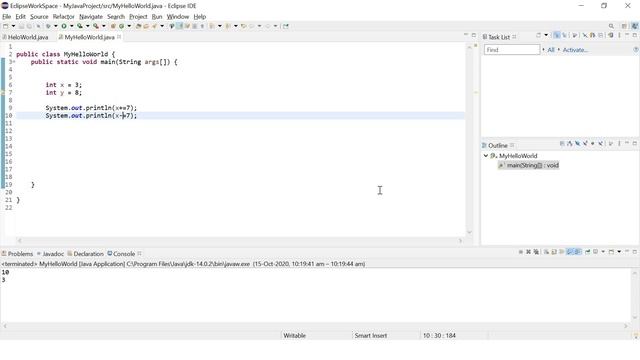Click the Open Type folder icon
640x360 pixels.
(x=138, y=26)
